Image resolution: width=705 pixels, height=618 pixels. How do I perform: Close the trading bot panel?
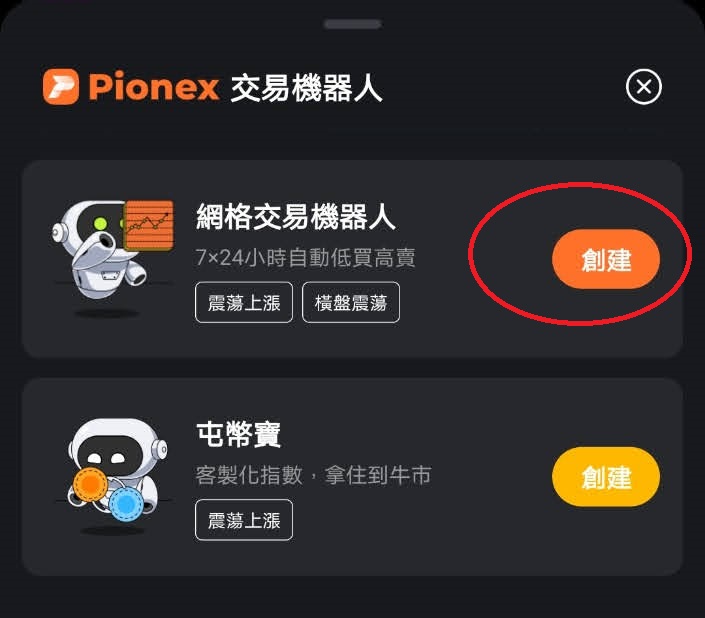643,87
